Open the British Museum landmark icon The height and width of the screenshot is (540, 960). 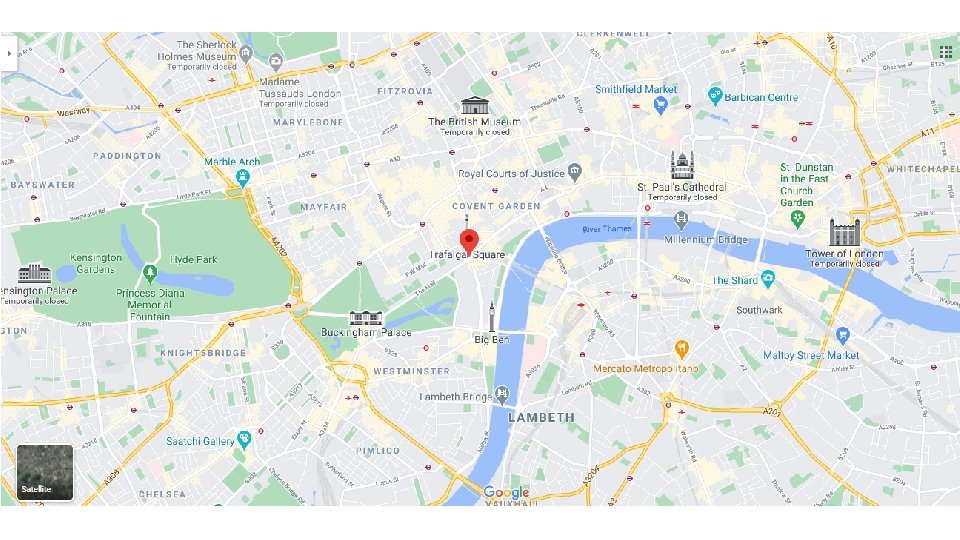pos(474,105)
